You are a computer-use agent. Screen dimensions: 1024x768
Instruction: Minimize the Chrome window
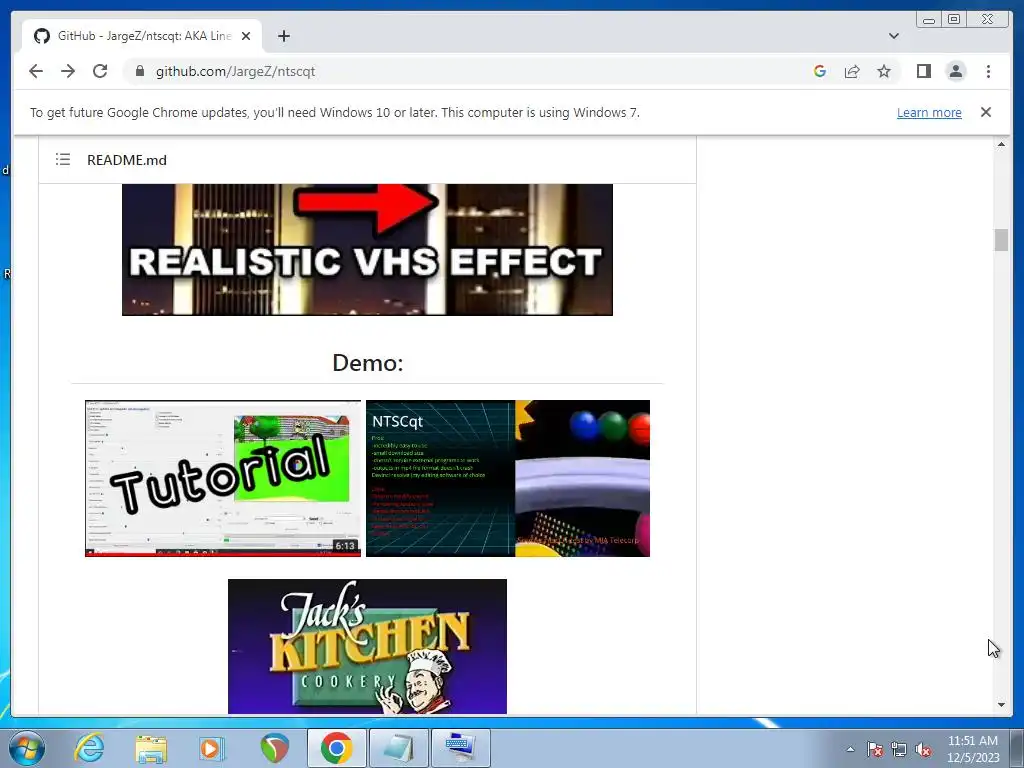pyautogui.click(x=929, y=20)
